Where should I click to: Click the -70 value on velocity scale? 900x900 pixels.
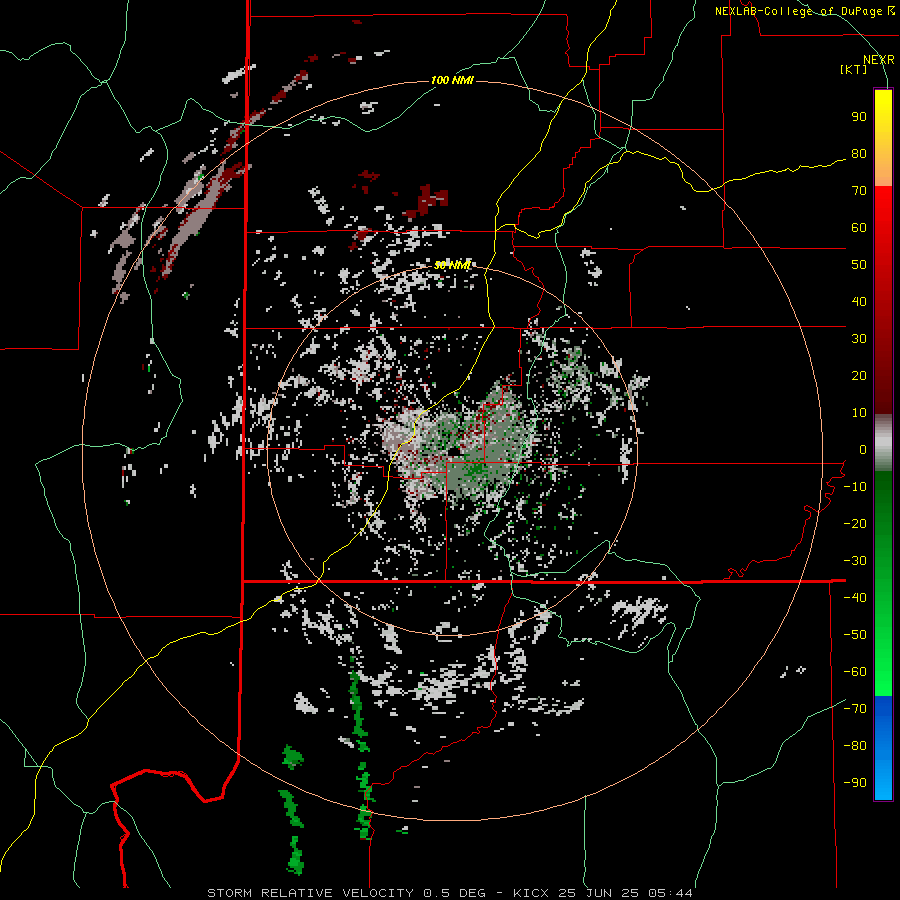[855, 709]
